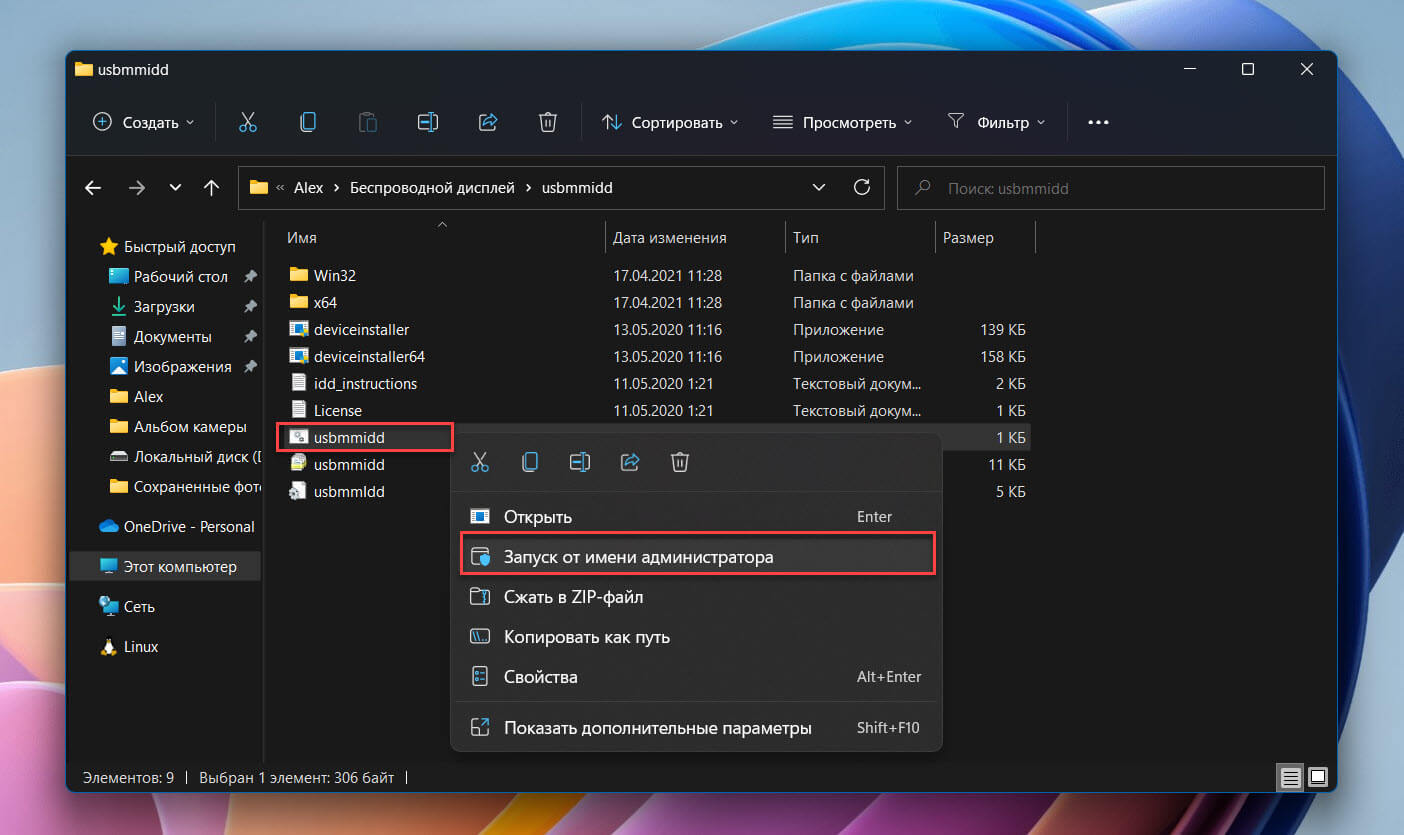
Task: Click the Поиск: usbmmidd search field
Action: coord(1111,187)
